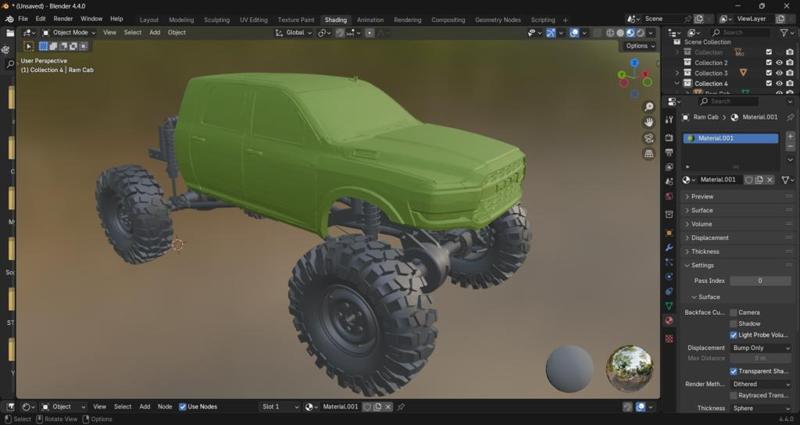
Task: Uncheck Transparent Shadows checkbox
Action: pyautogui.click(x=733, y=371)
